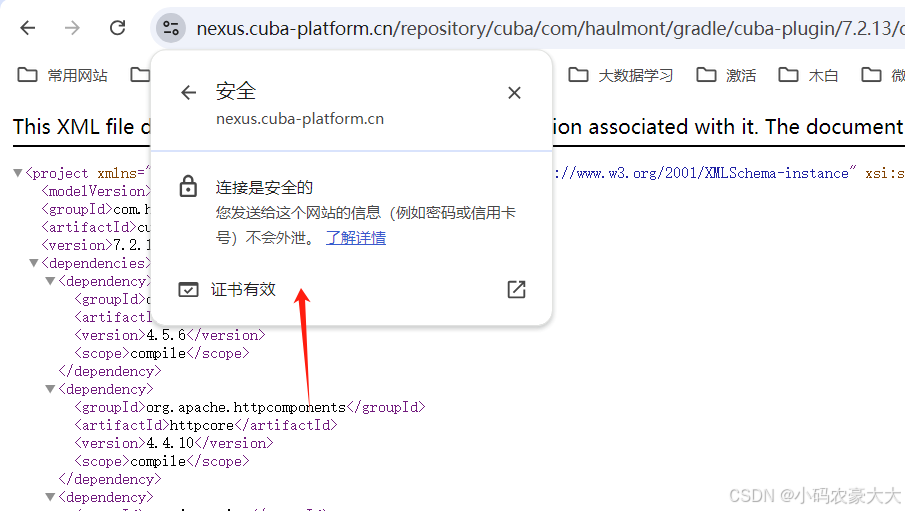905x511 pixels.
Task: Collapse the httpcomponents dependency node
Action: 50,389
